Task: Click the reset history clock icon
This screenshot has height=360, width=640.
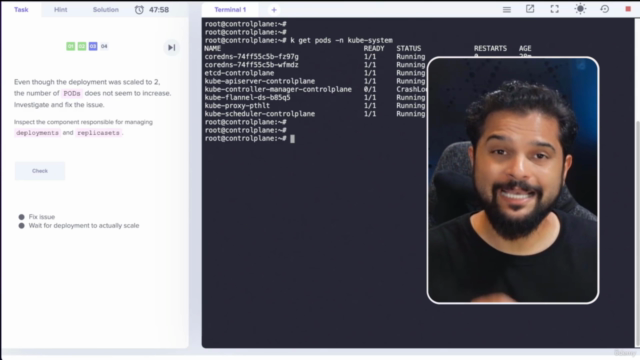Action: pyautogui.click(x=604, y=9)
